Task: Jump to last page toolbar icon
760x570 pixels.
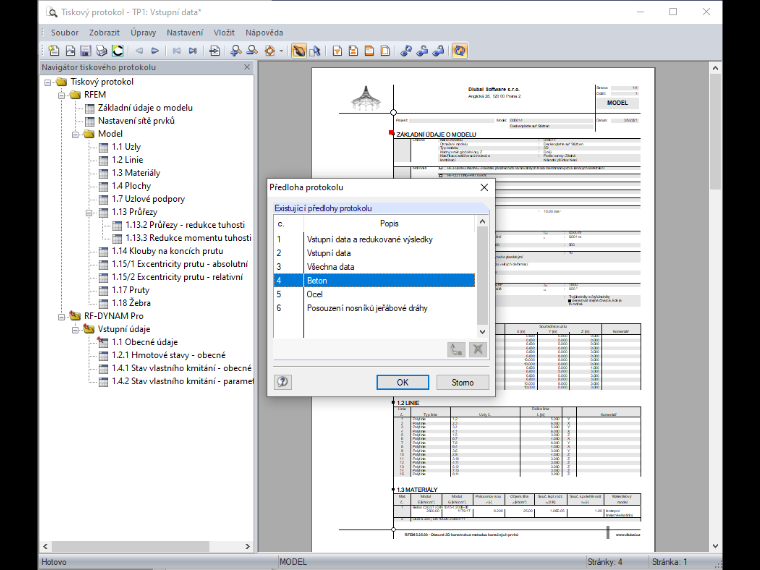Action: [192, 50]
